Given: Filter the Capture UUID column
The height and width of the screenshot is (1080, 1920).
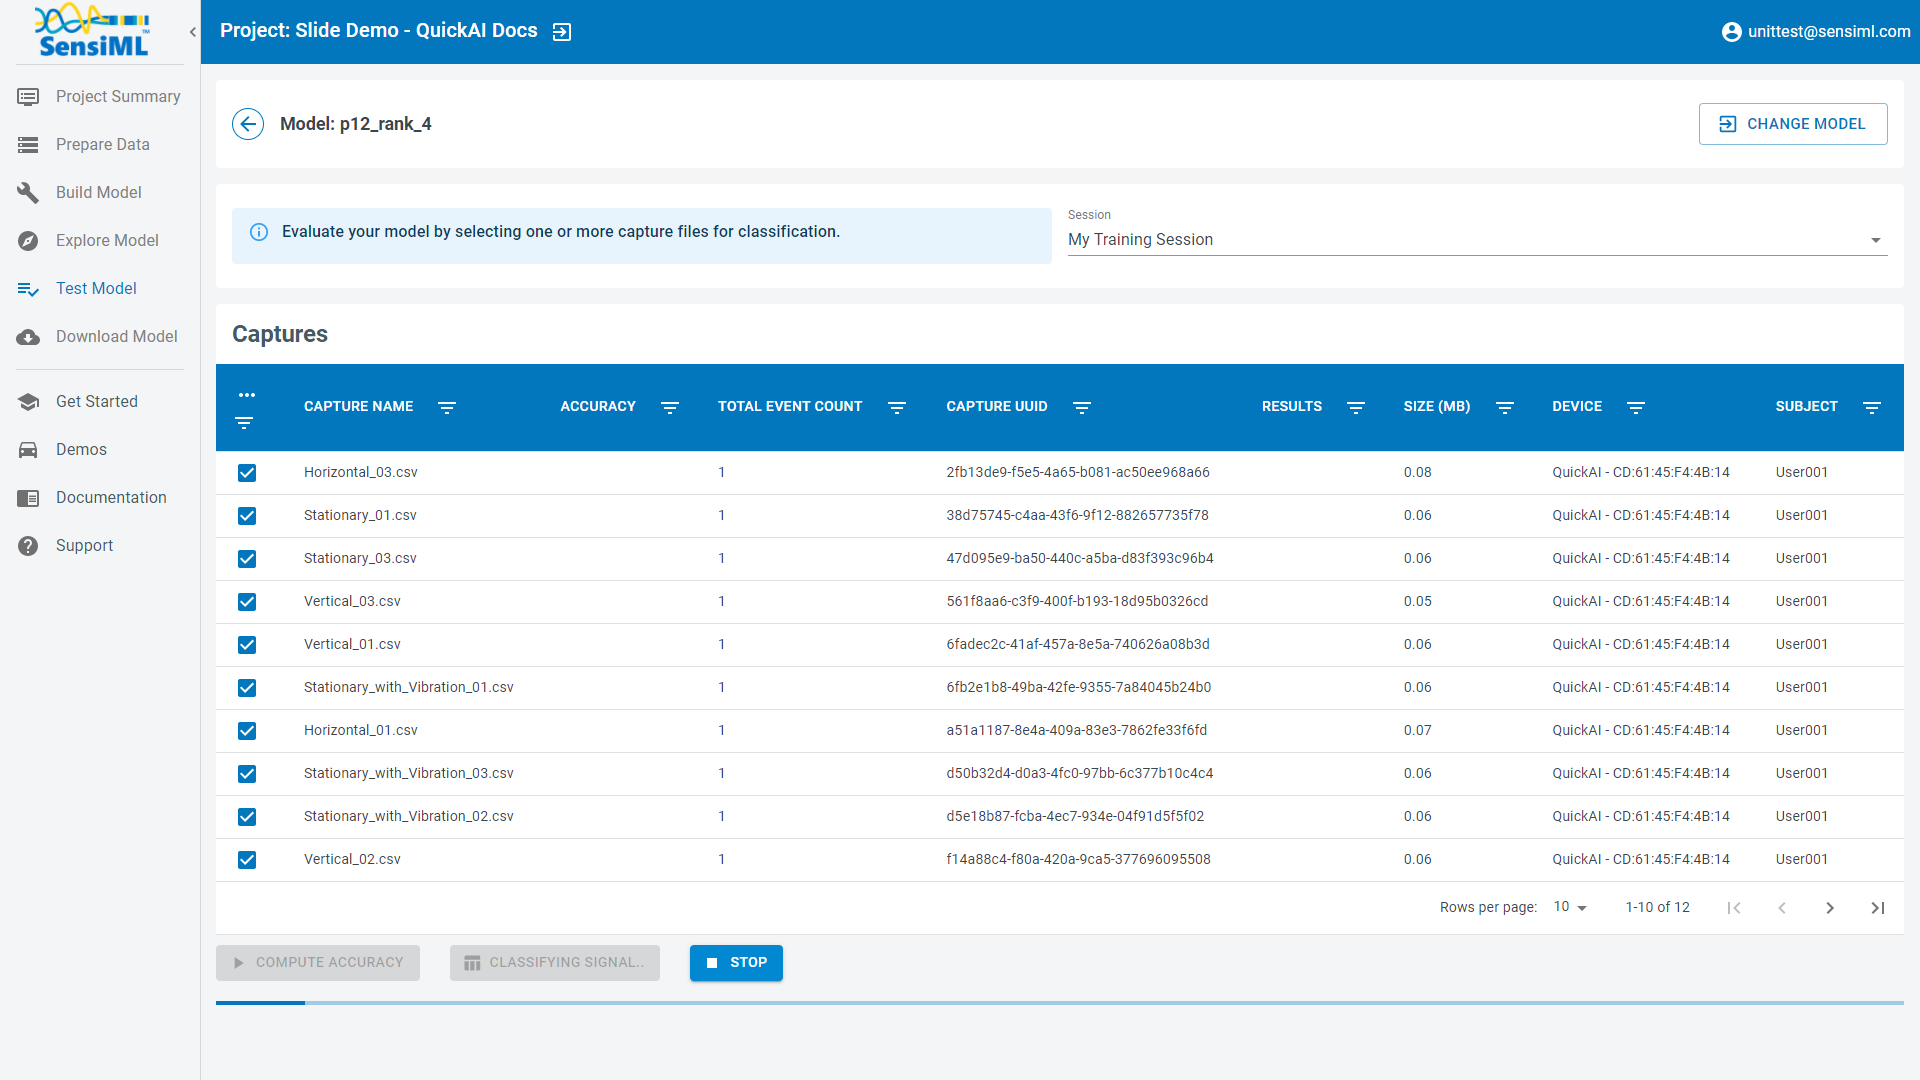Looking at the screenshot, I should click(1082, 407).
